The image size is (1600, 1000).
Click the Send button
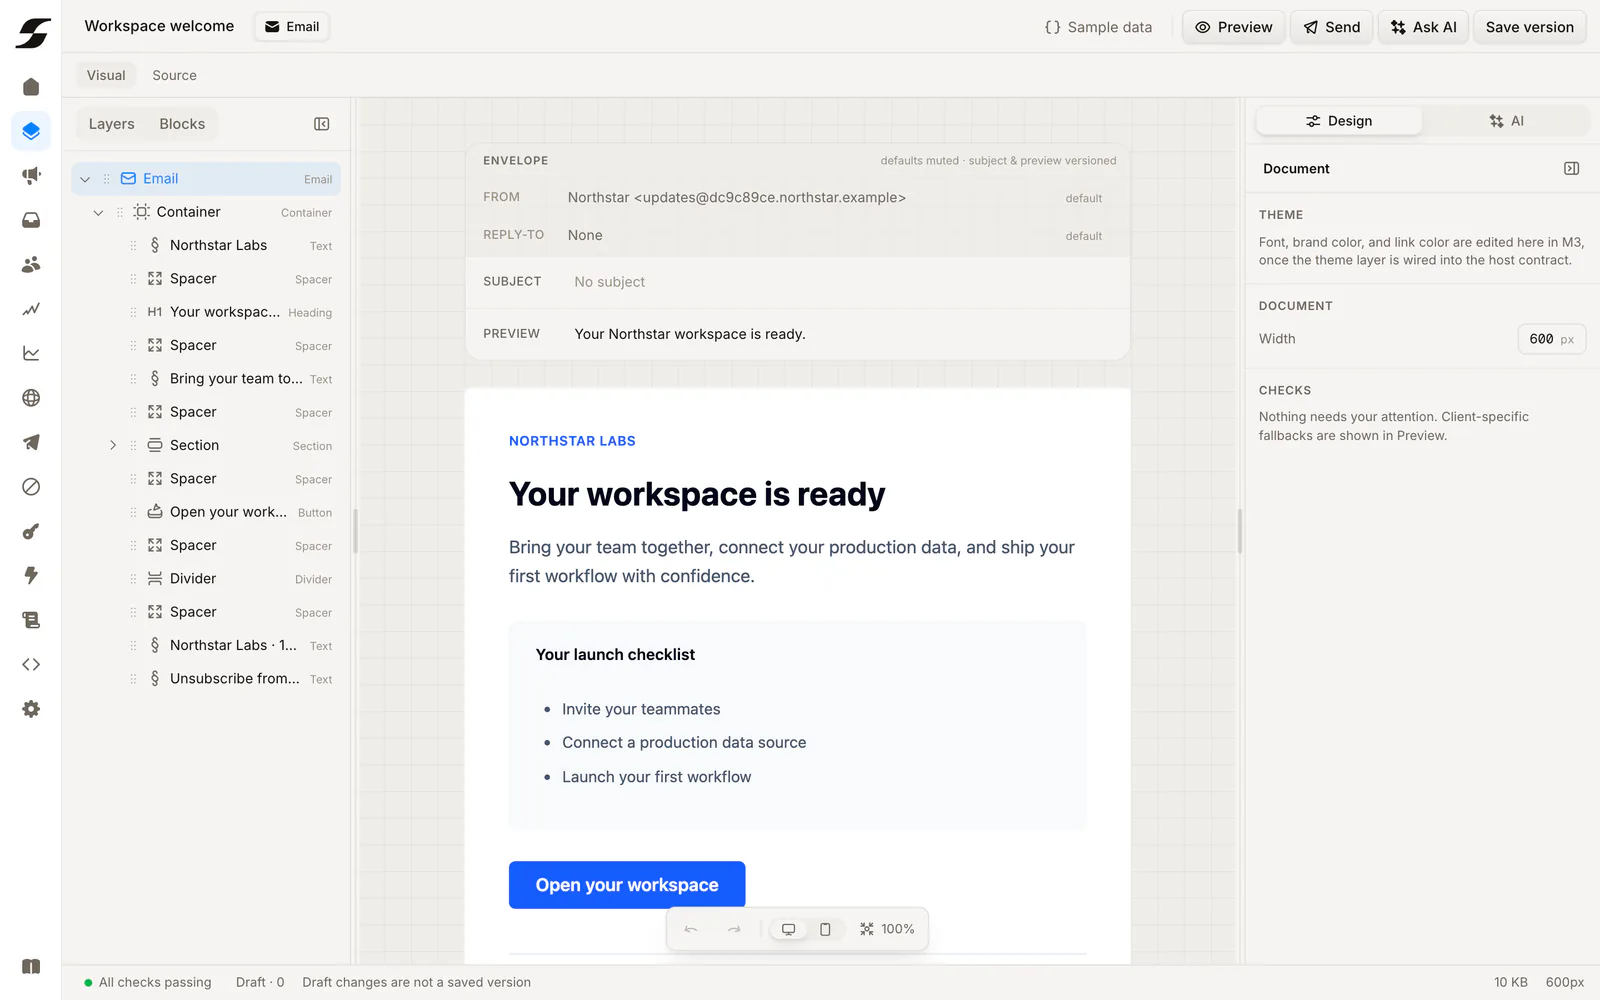1332,27
